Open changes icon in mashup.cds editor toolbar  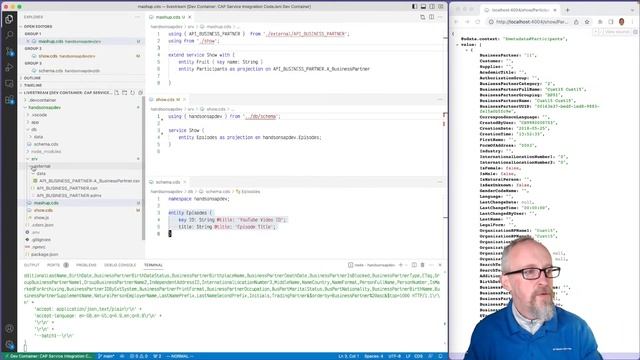423,17
